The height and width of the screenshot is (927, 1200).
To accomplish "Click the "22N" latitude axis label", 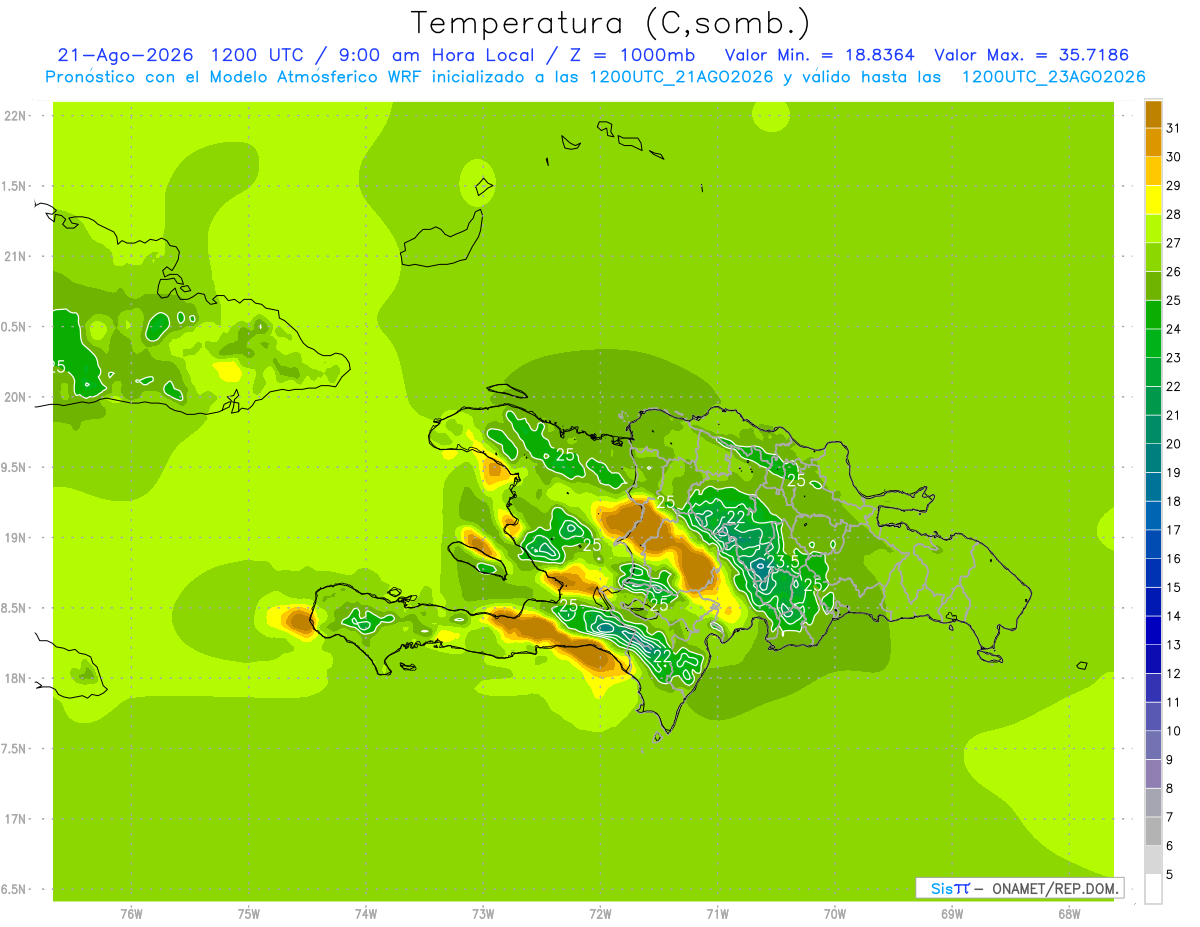I will click(17, 116).
